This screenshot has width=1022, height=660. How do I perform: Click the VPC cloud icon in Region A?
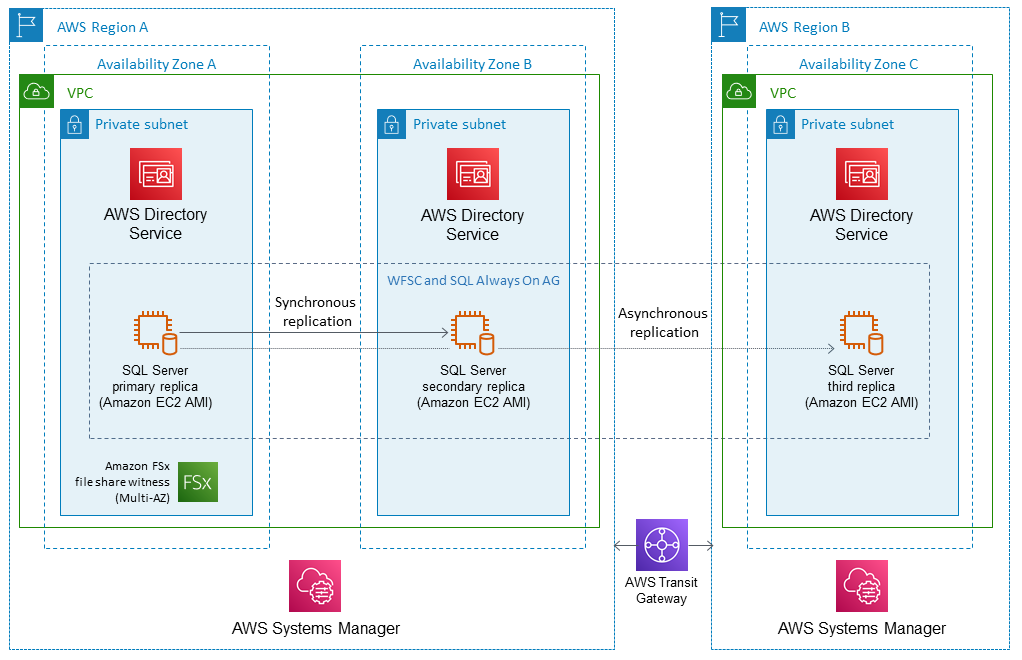point(37,92)
